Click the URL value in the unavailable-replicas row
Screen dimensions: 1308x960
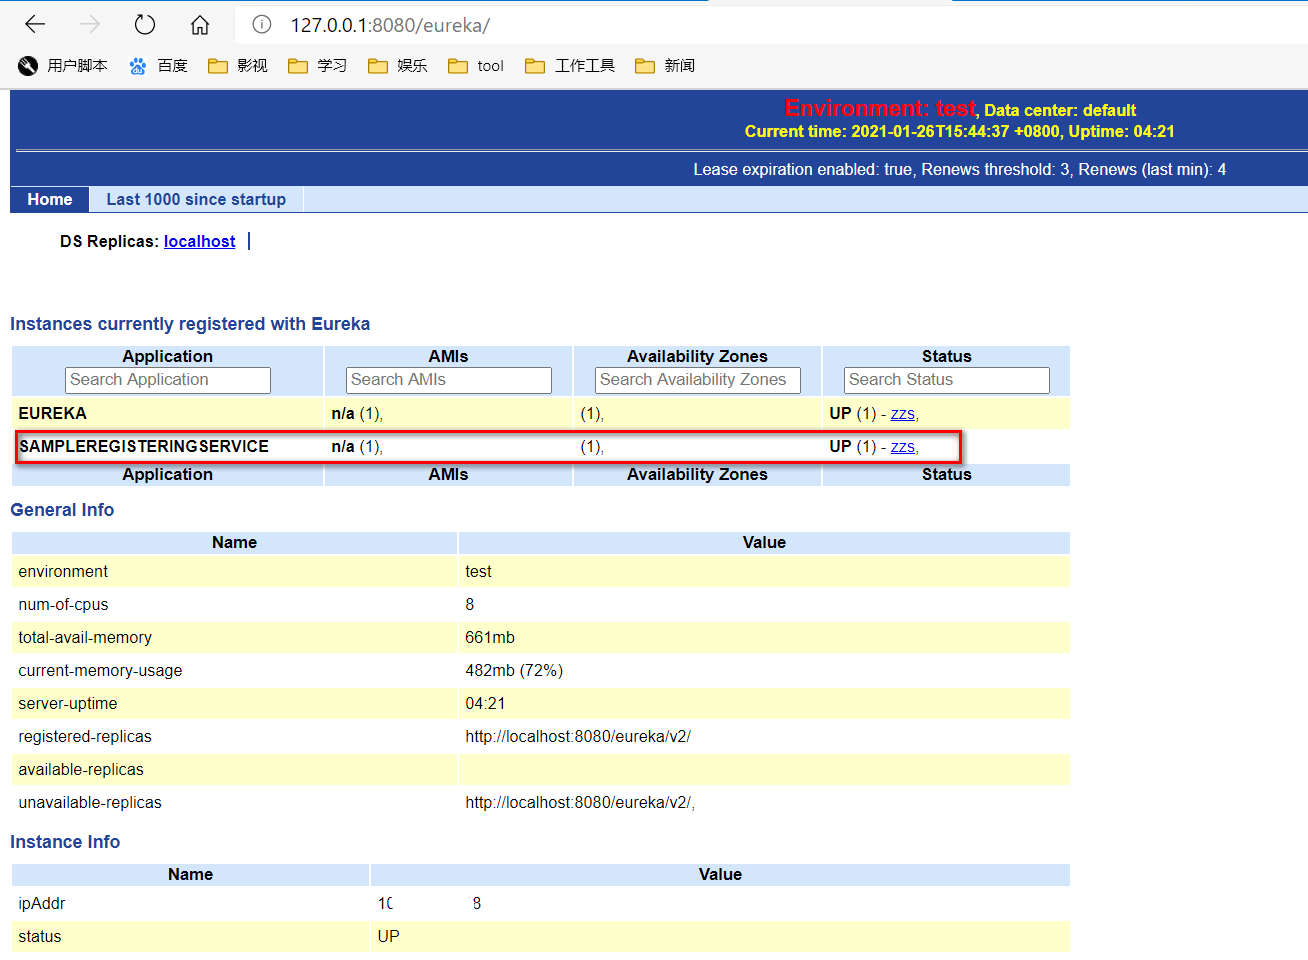point(580,802)
